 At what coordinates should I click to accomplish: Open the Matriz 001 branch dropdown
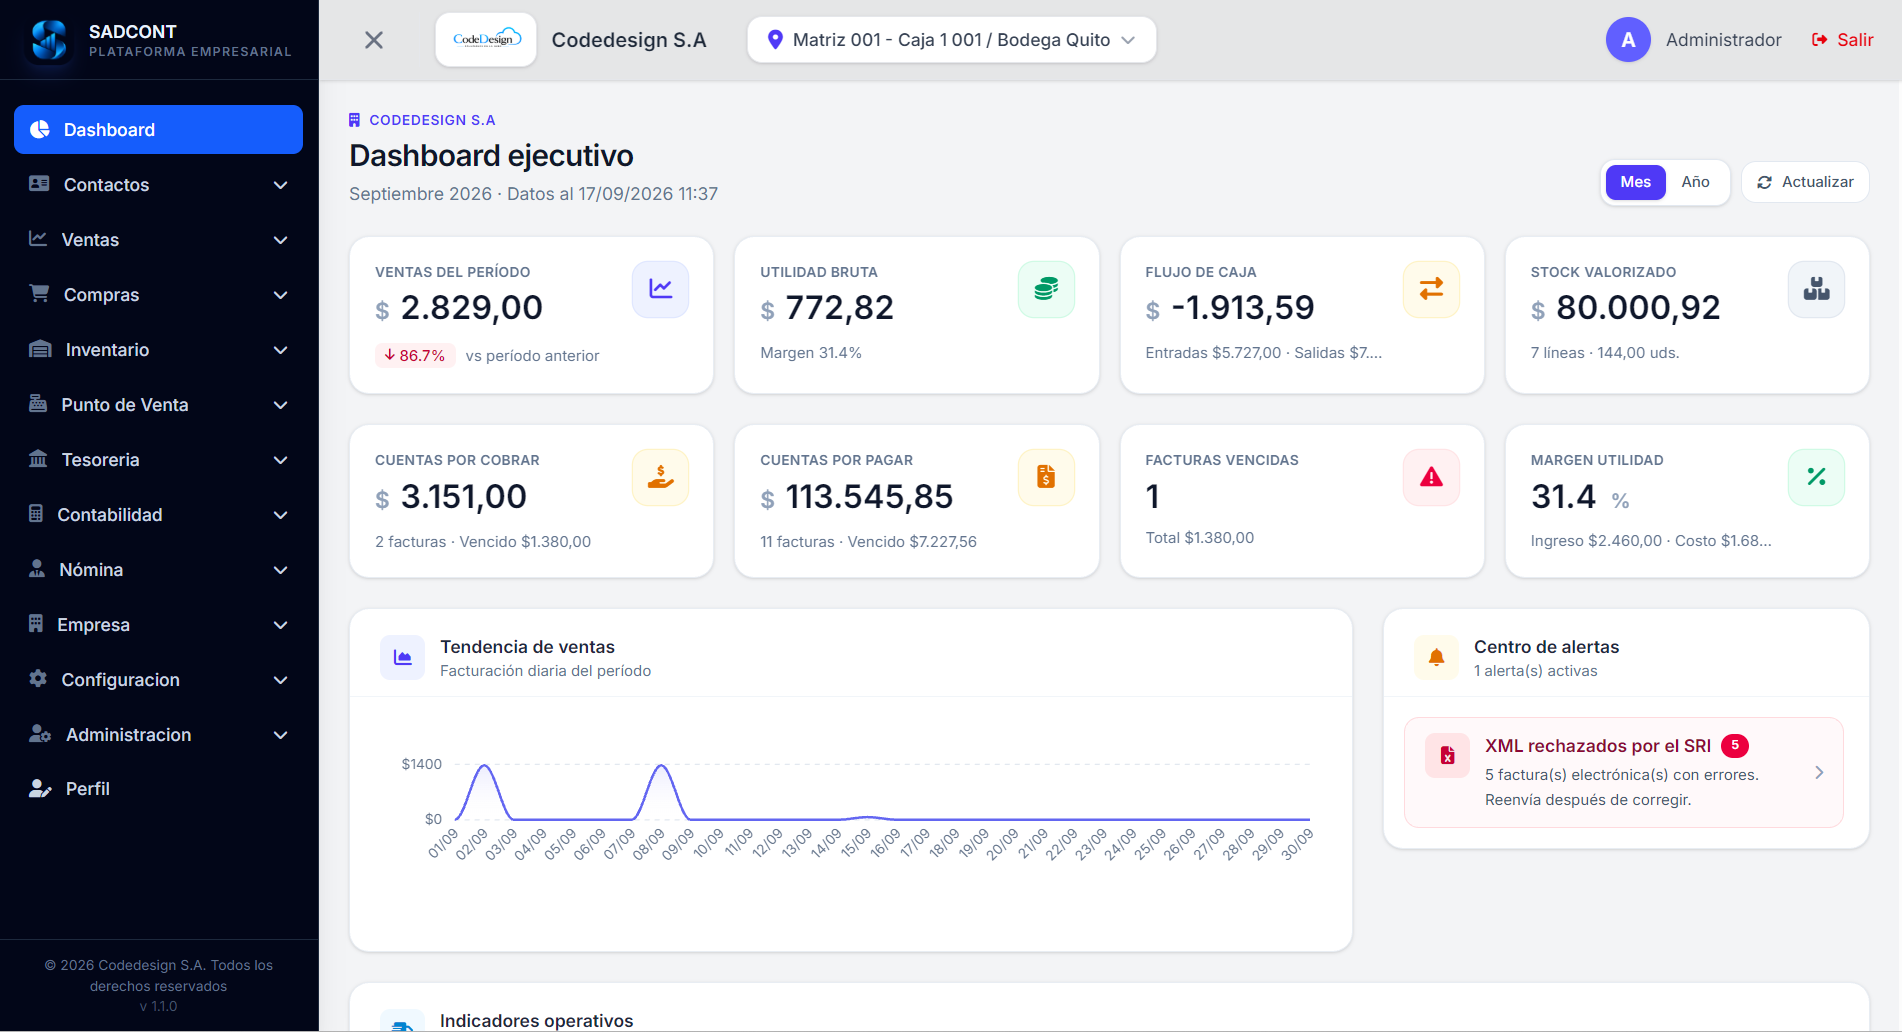(x=951, y=40)
